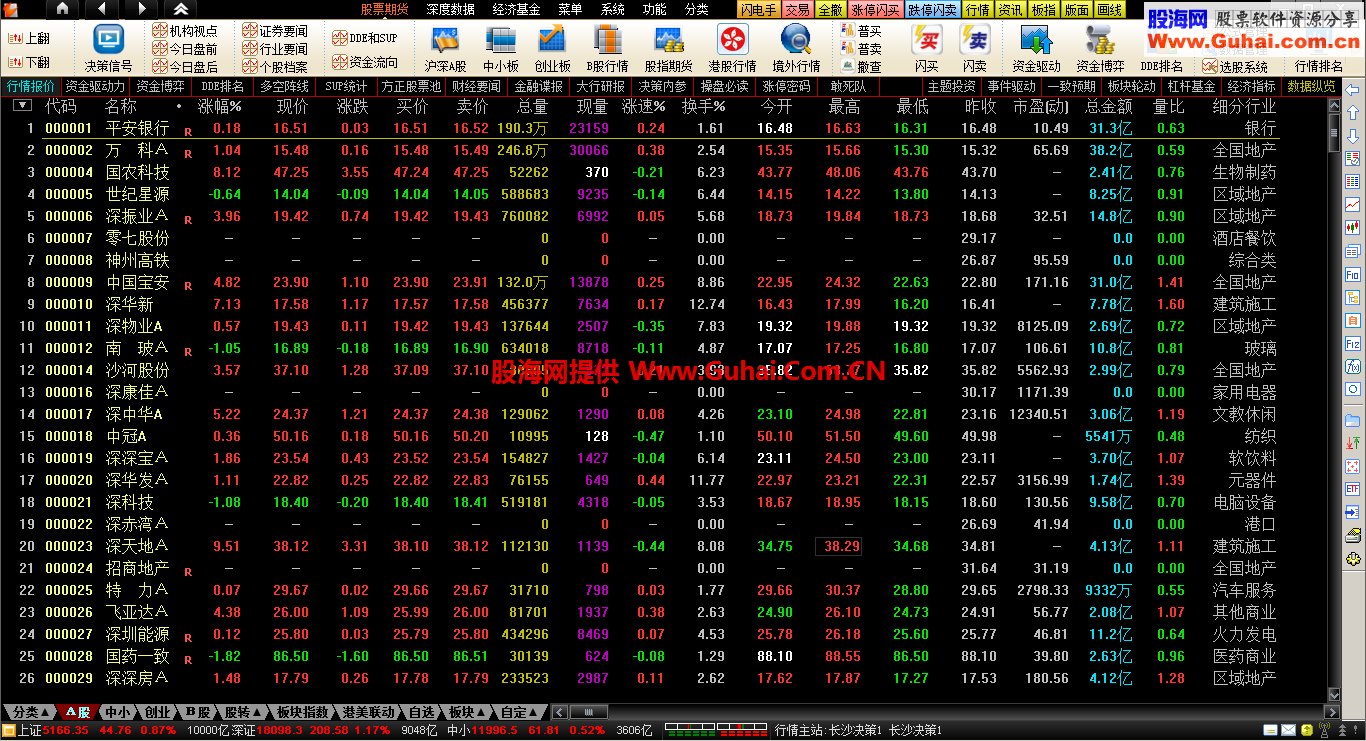Open 深度数据 menu

tap(450, 9)
